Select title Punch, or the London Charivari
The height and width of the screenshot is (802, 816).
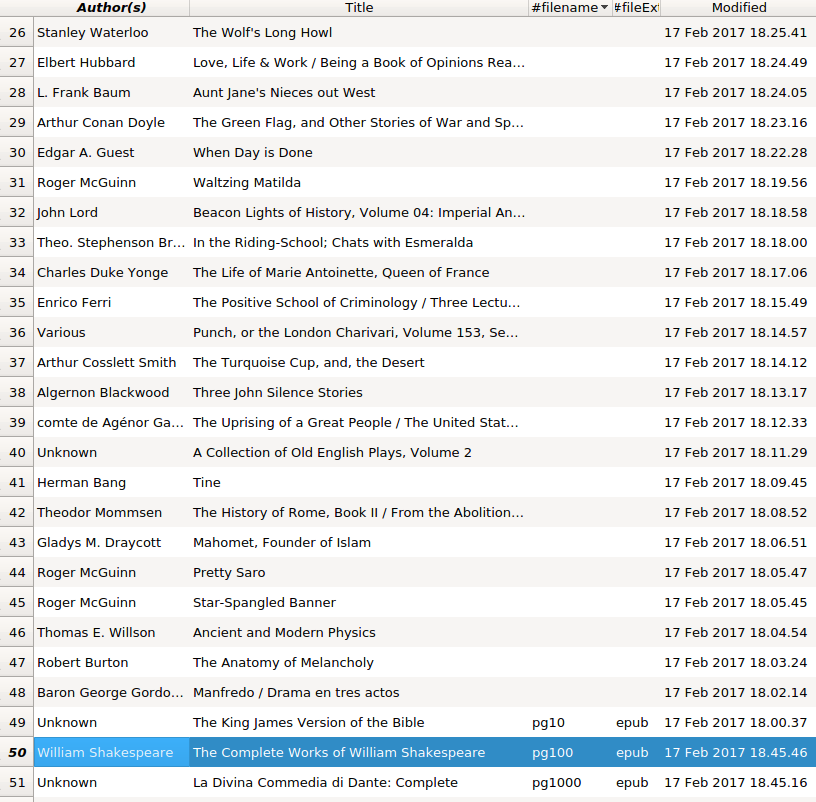tap(355, 333)
